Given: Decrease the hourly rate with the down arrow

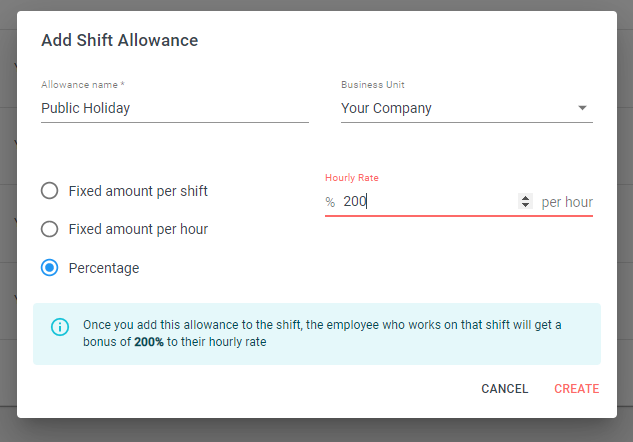Looking at the screenshot, I should 525,205.
